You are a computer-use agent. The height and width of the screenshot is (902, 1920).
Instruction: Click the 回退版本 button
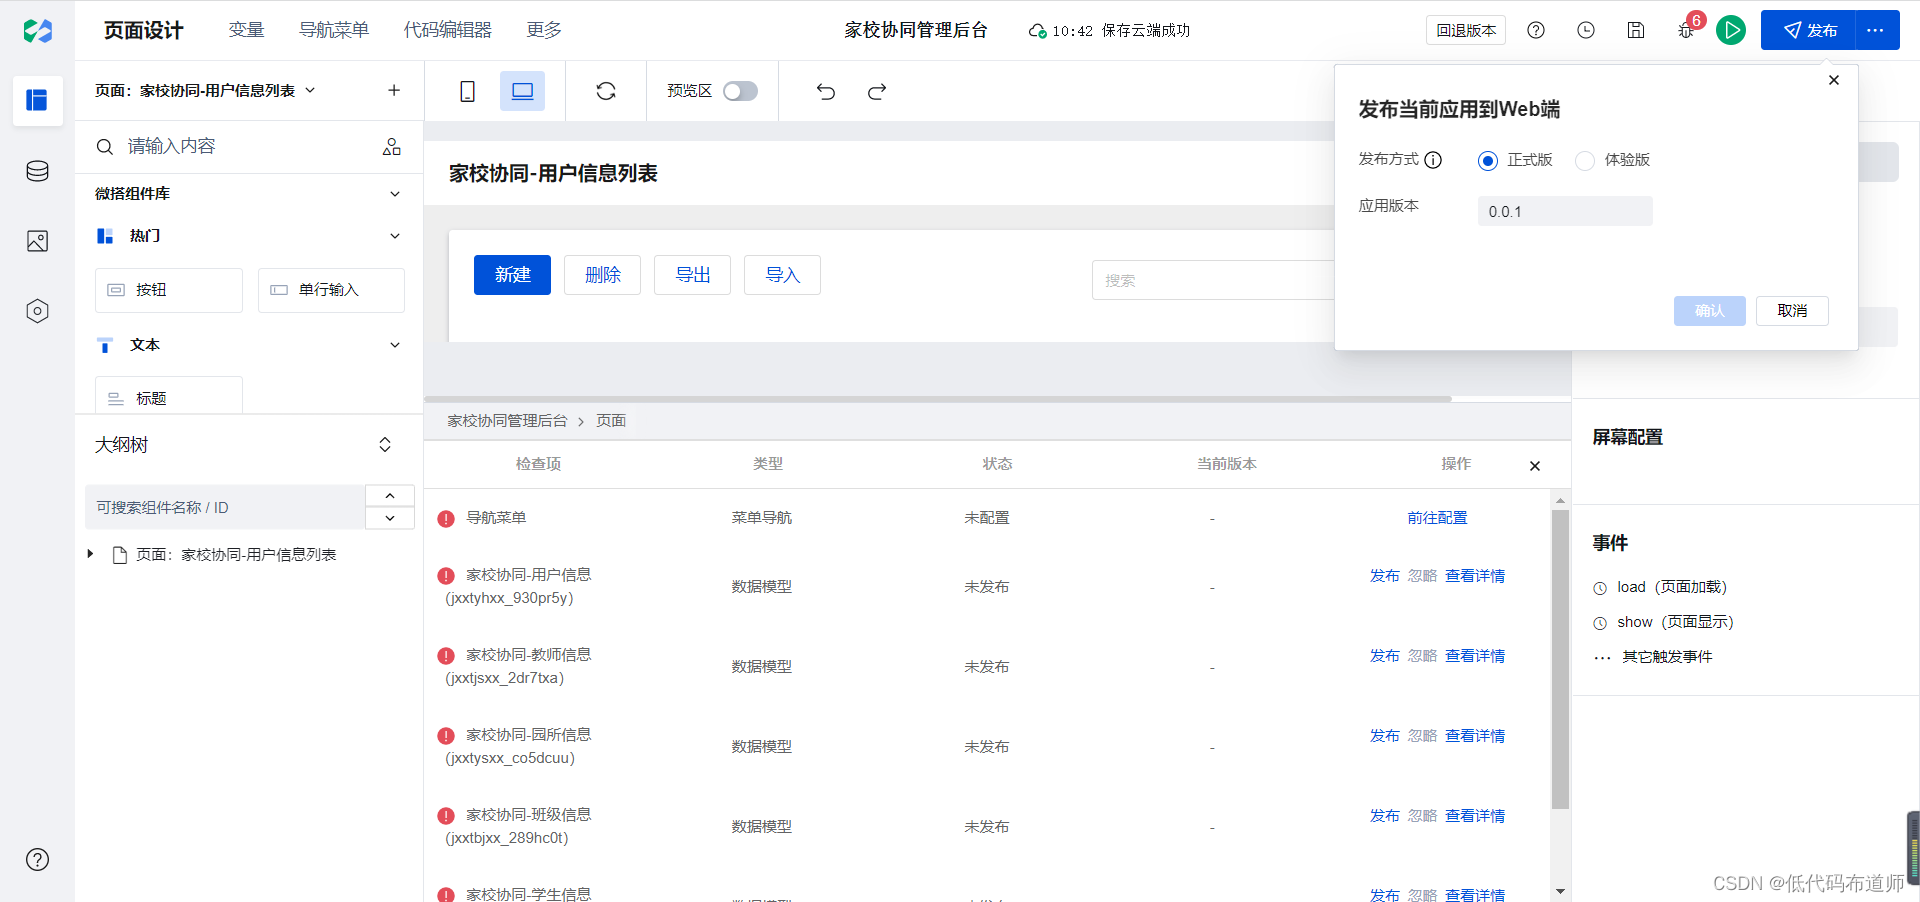point(1466,30)
